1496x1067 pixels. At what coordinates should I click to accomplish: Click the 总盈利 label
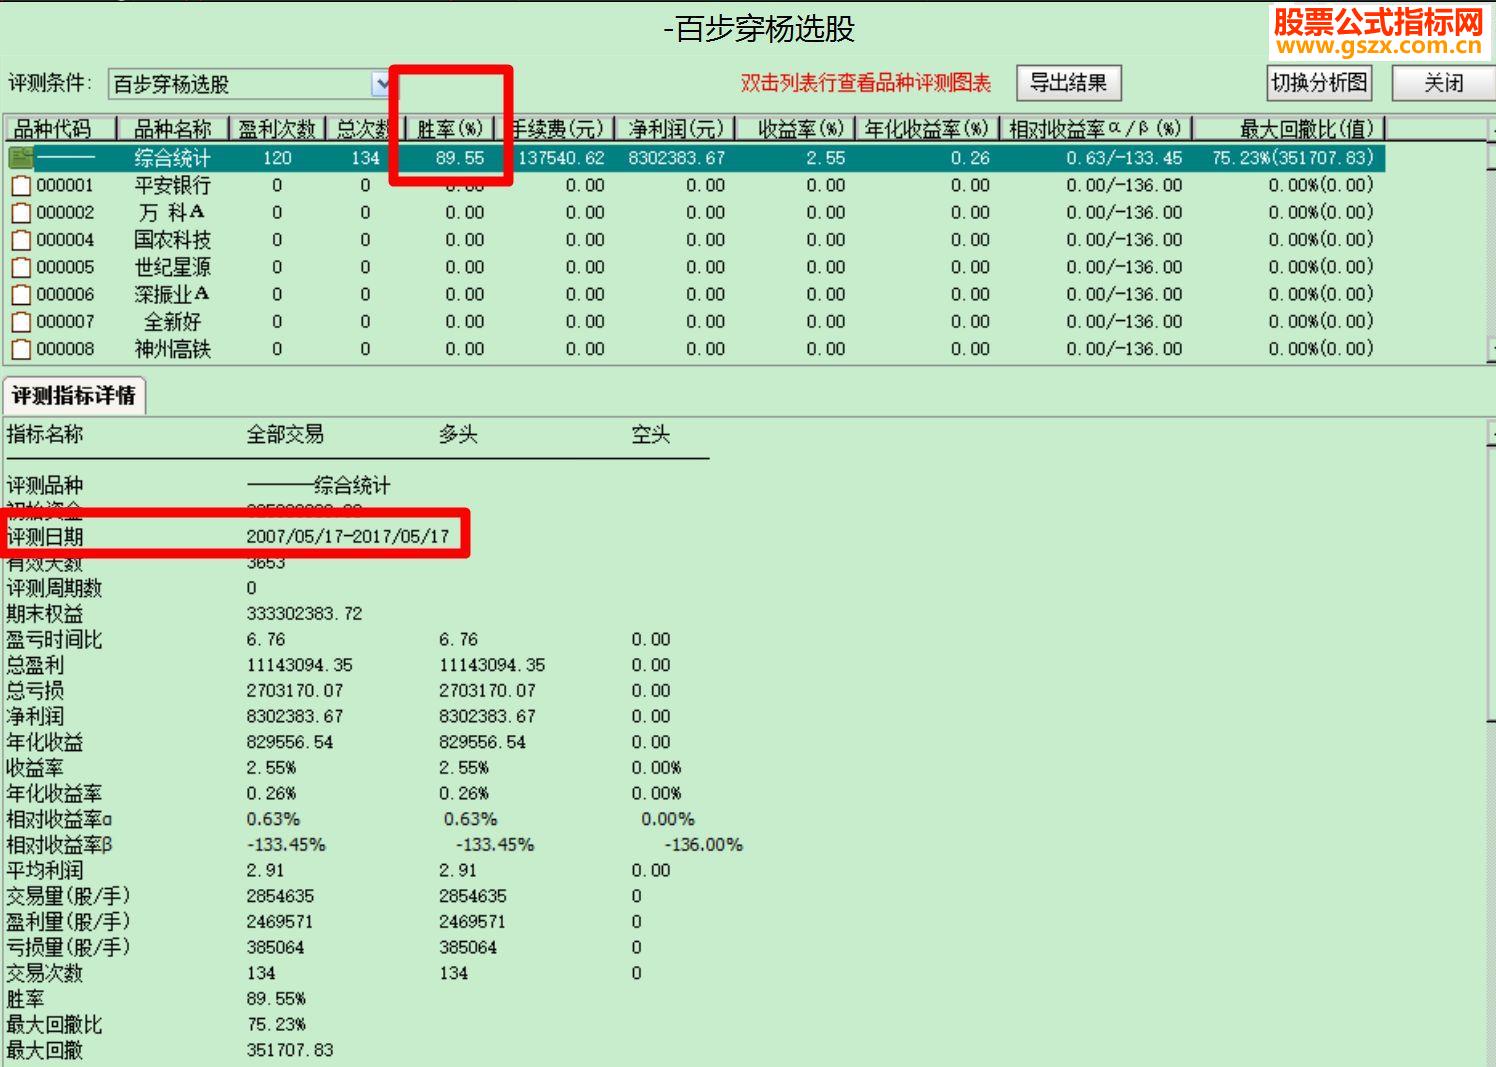35,665
